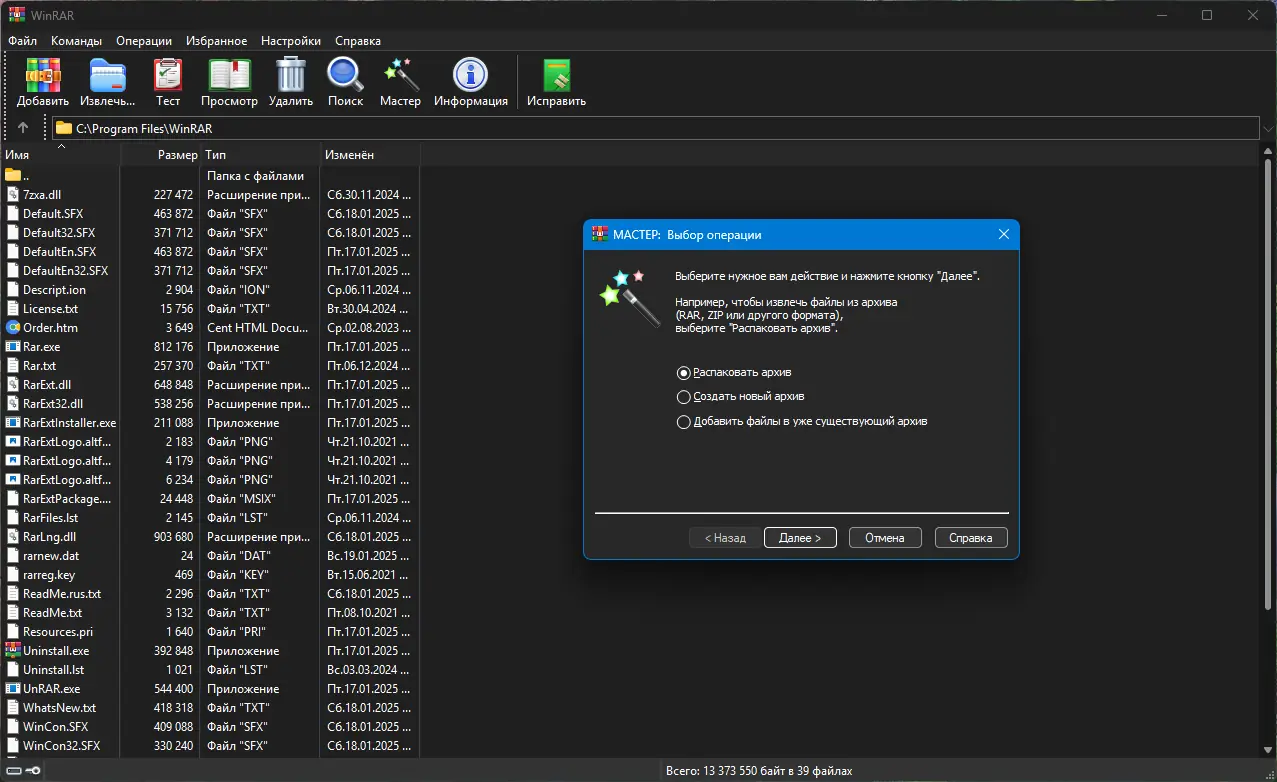Click the 7zxa.dll file icon
1277x782 pixels.
click(x=13, y=195)
